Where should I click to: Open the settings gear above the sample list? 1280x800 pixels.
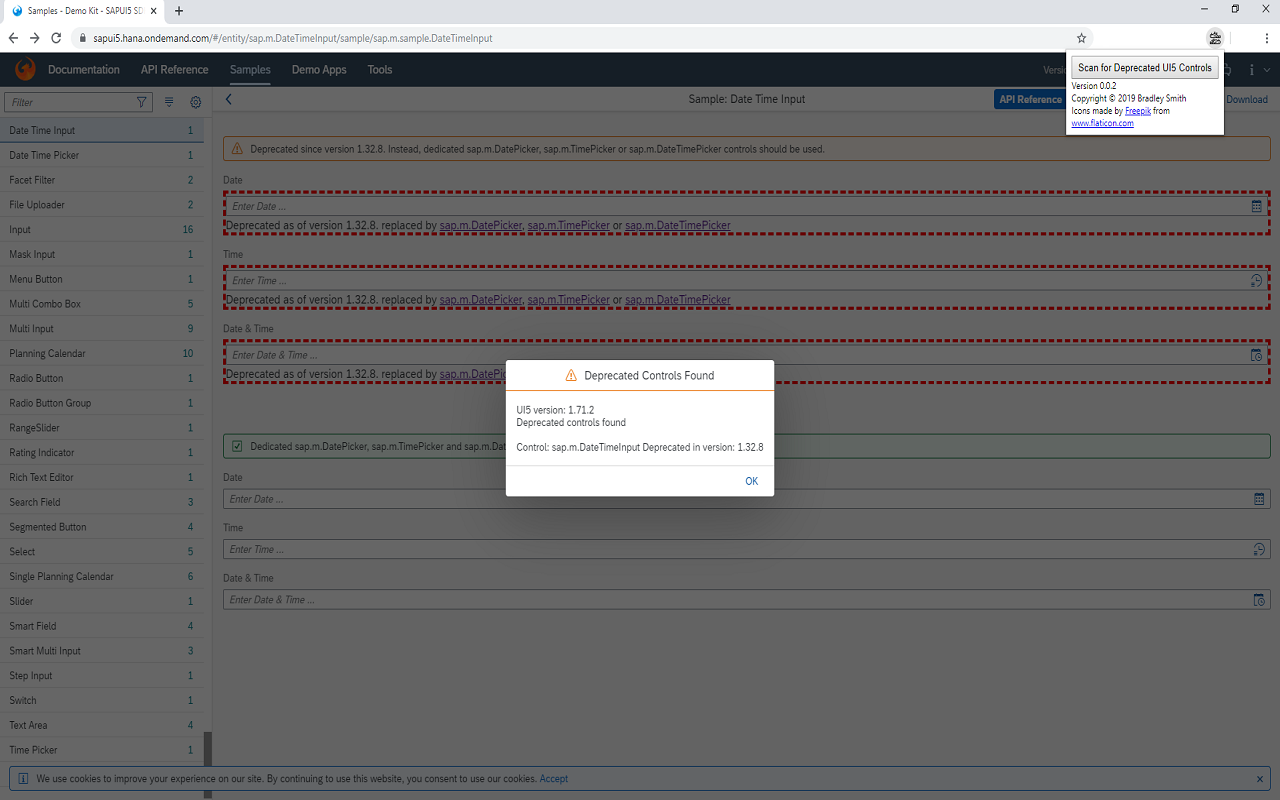click(x=195, y=101)
